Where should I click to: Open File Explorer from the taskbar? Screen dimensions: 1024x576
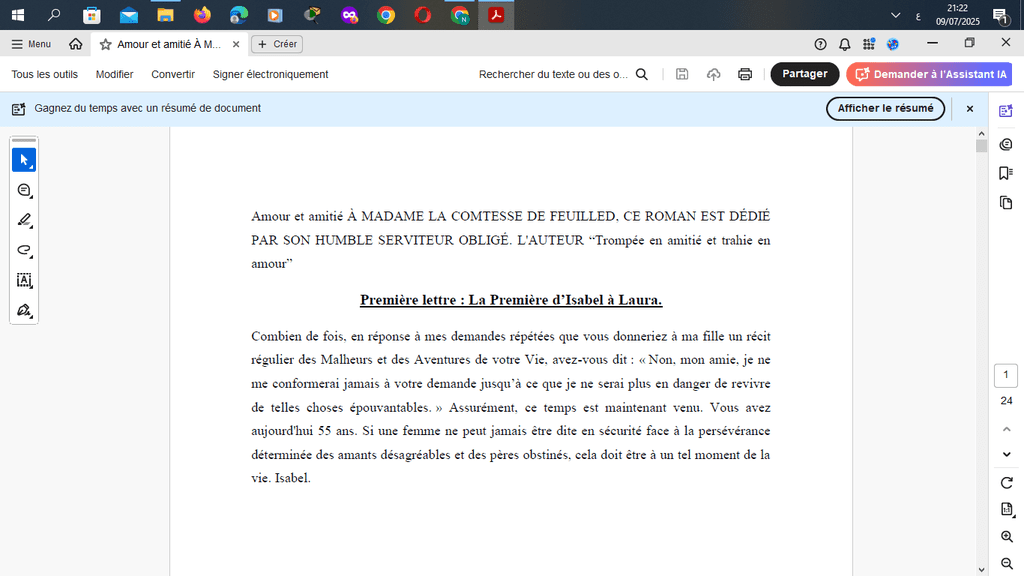click(x=165, y=14)
